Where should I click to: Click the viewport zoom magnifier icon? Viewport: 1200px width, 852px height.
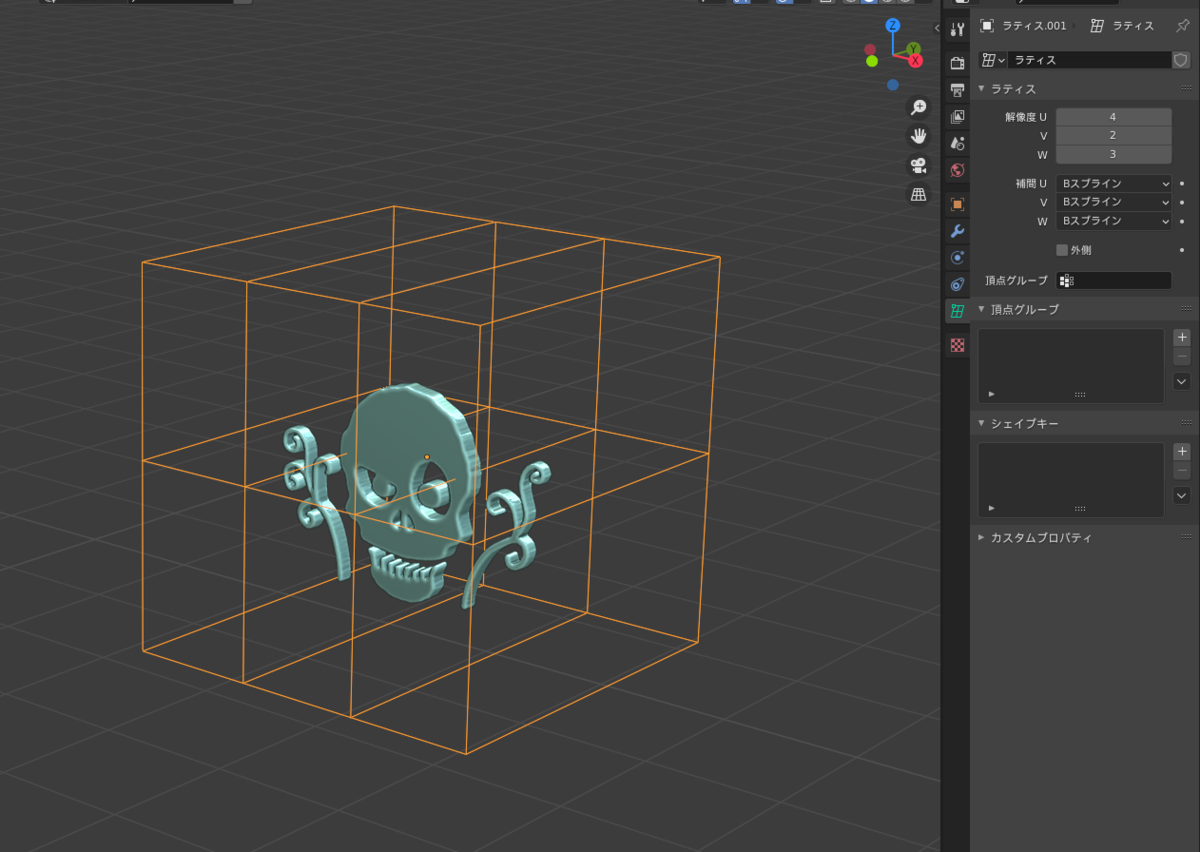pyautogui.click(x=918, y=107)
